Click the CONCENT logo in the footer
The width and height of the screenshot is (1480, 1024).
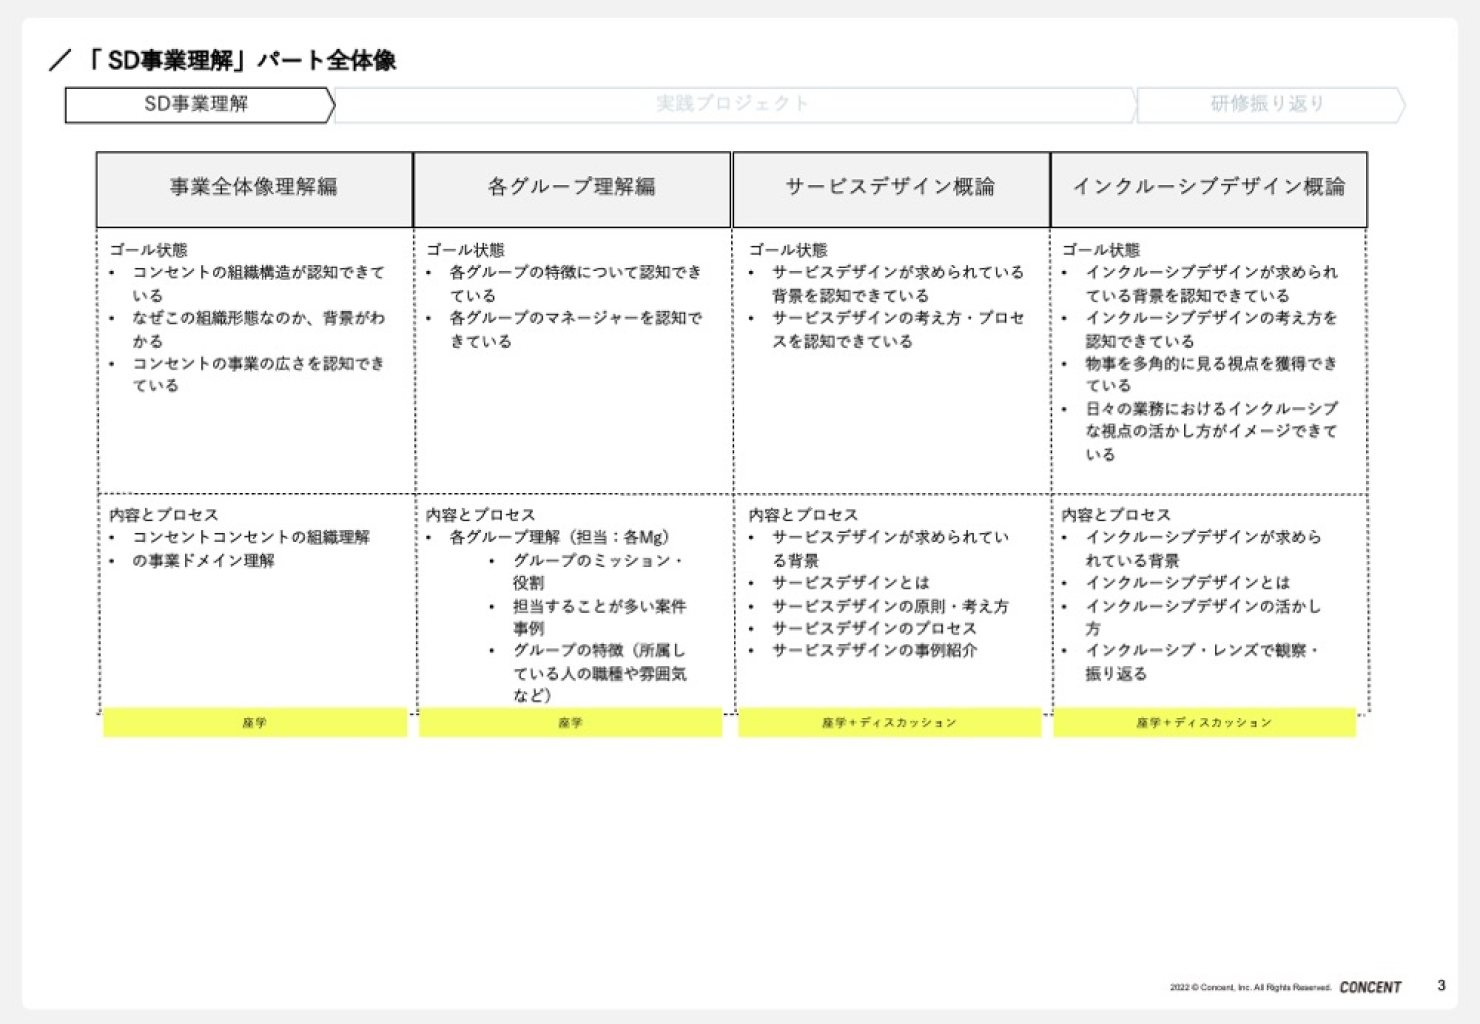(x=1370, y=987)
